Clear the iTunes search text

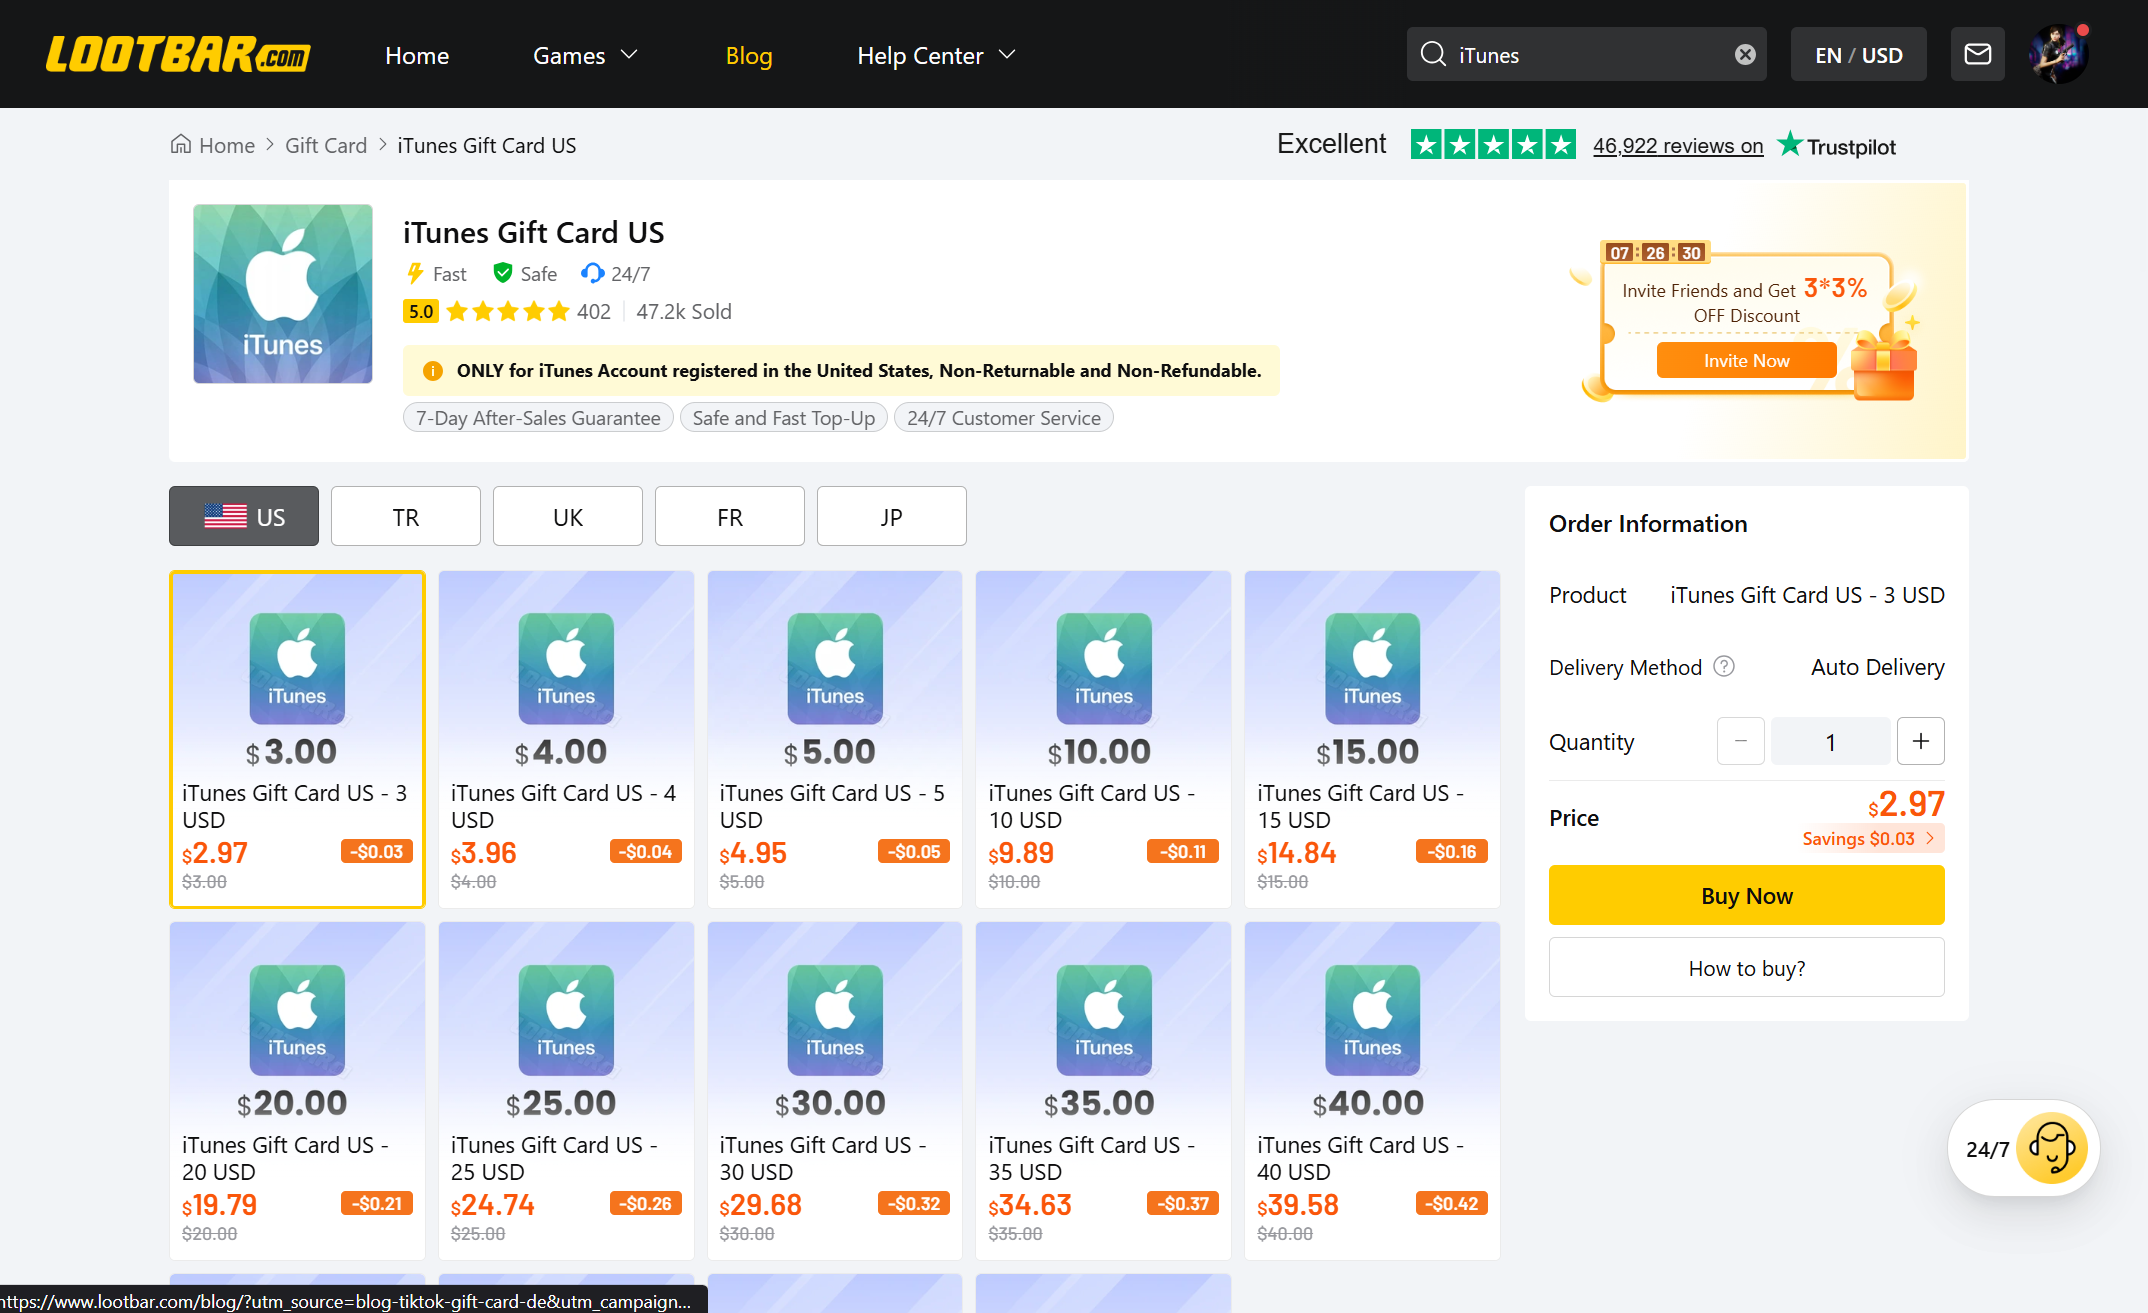tap(1745, 54)
